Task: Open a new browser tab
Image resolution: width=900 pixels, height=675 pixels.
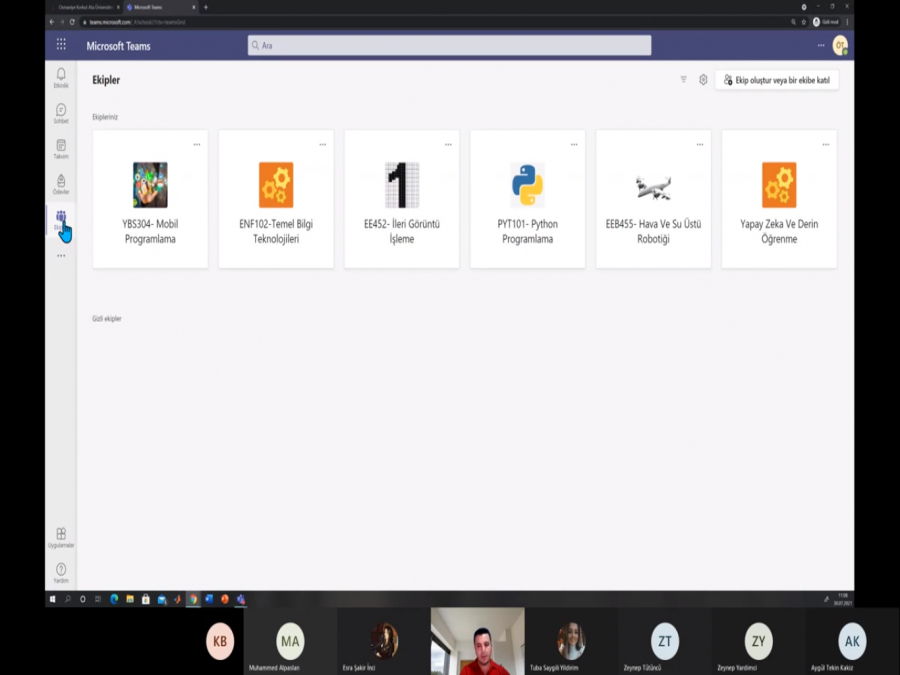Action: point(205,7)
